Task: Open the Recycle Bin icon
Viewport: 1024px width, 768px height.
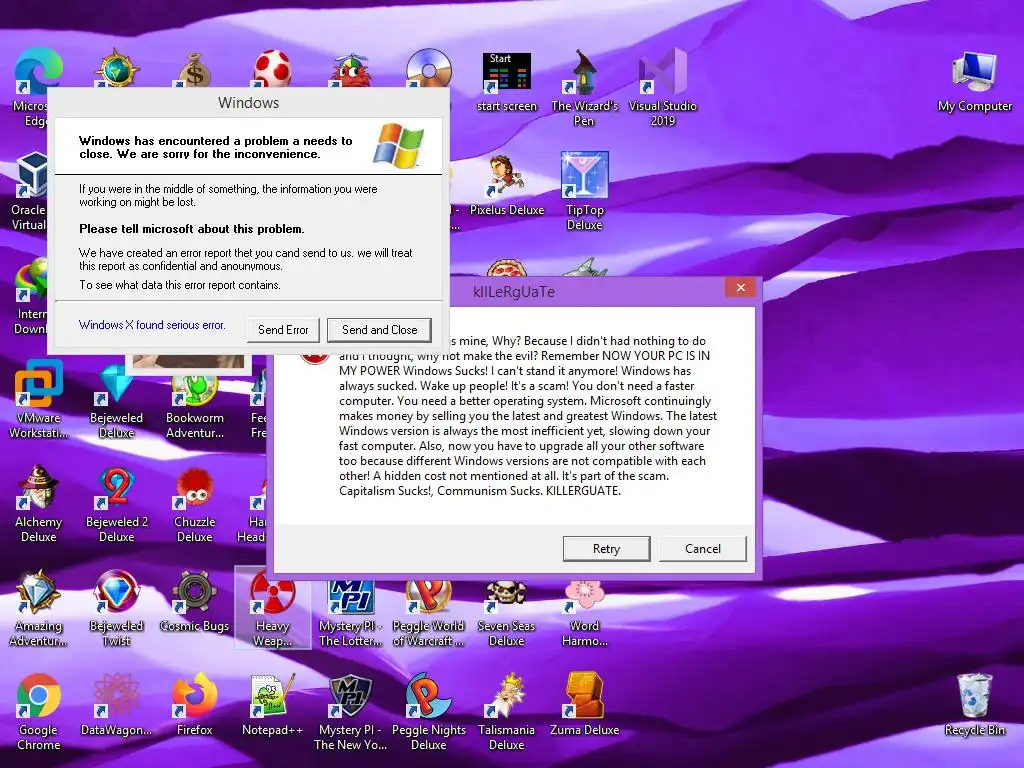Action: pos(974,705)
